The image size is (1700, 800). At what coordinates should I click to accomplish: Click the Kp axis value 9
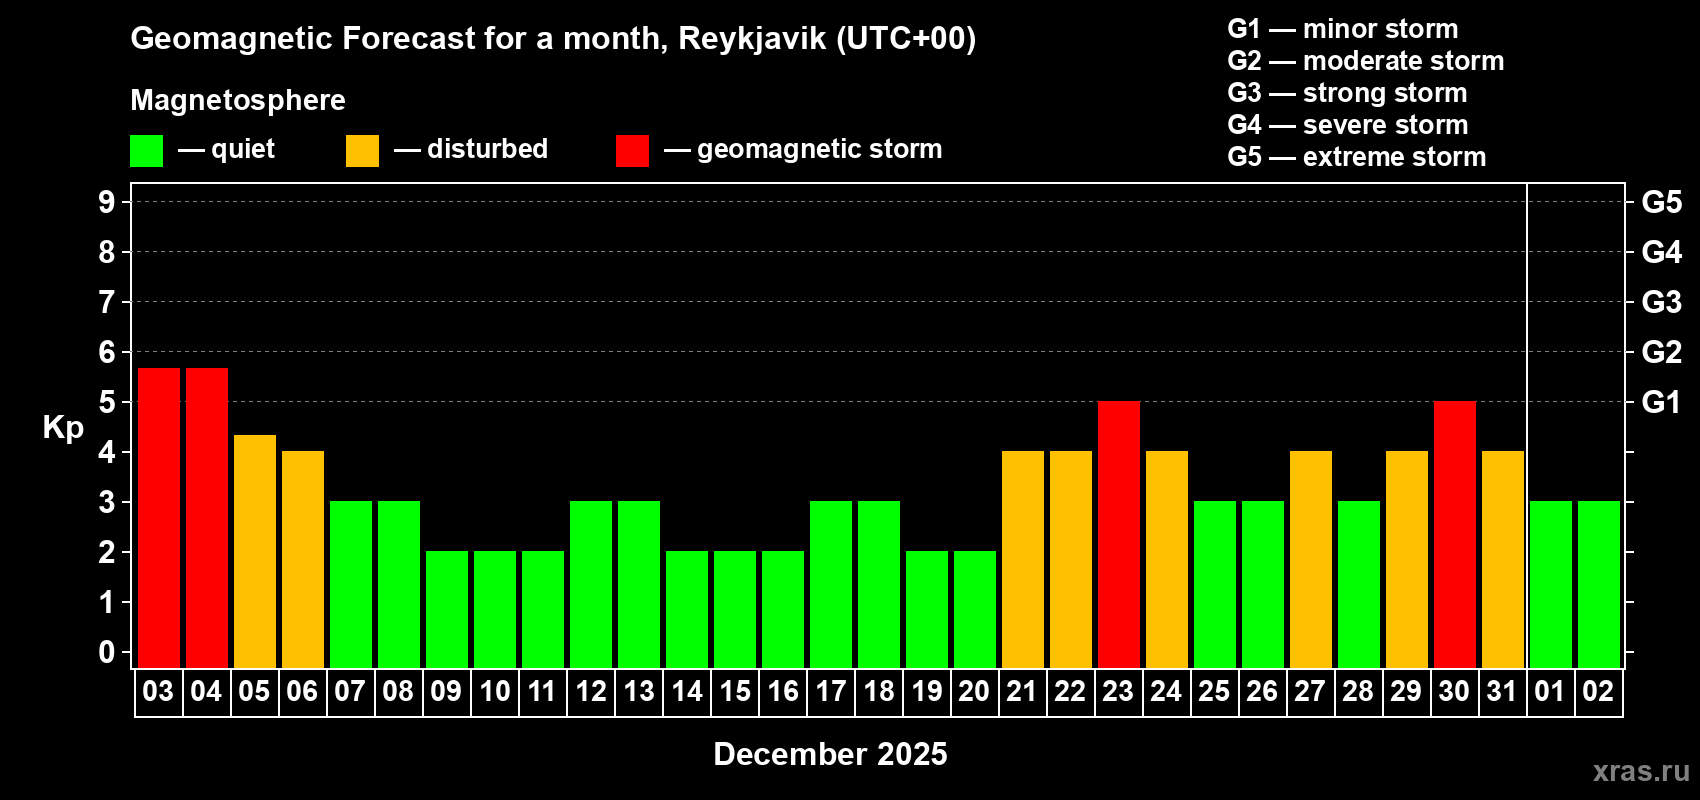[x=107, y=202]
